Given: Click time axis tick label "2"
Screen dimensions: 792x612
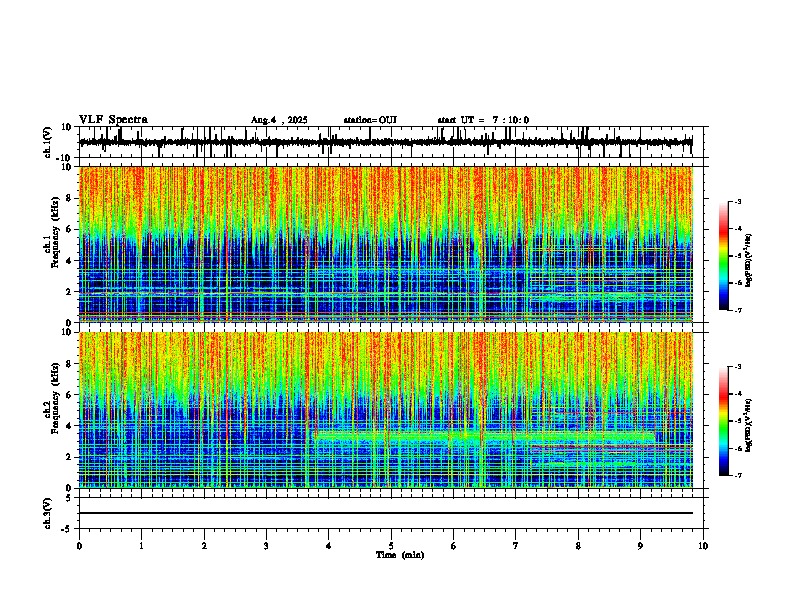Looking at the screenshot, I should click(x=204, y=546).
